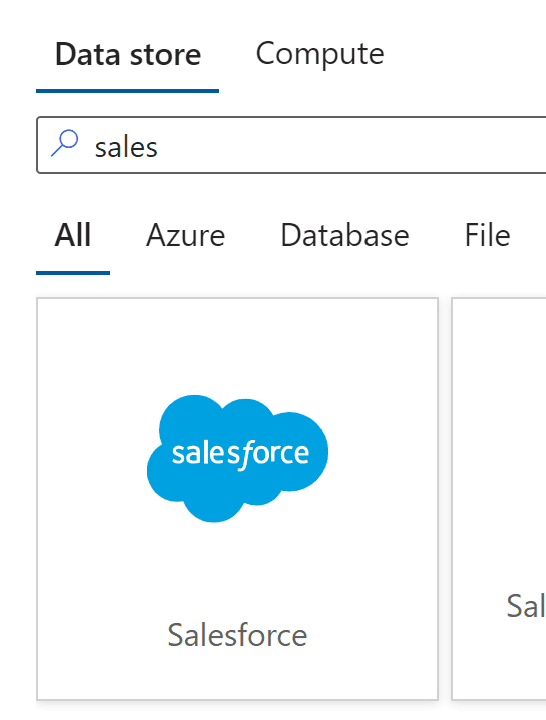Switch to the Compute tab

click(x=320, y=54)
